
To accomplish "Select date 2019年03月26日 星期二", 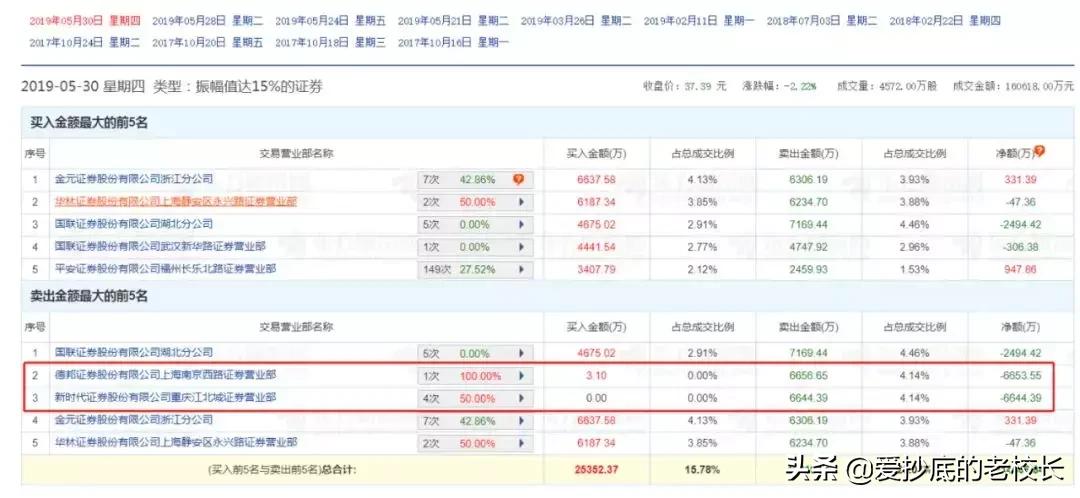I will click(x=576, y=21).
